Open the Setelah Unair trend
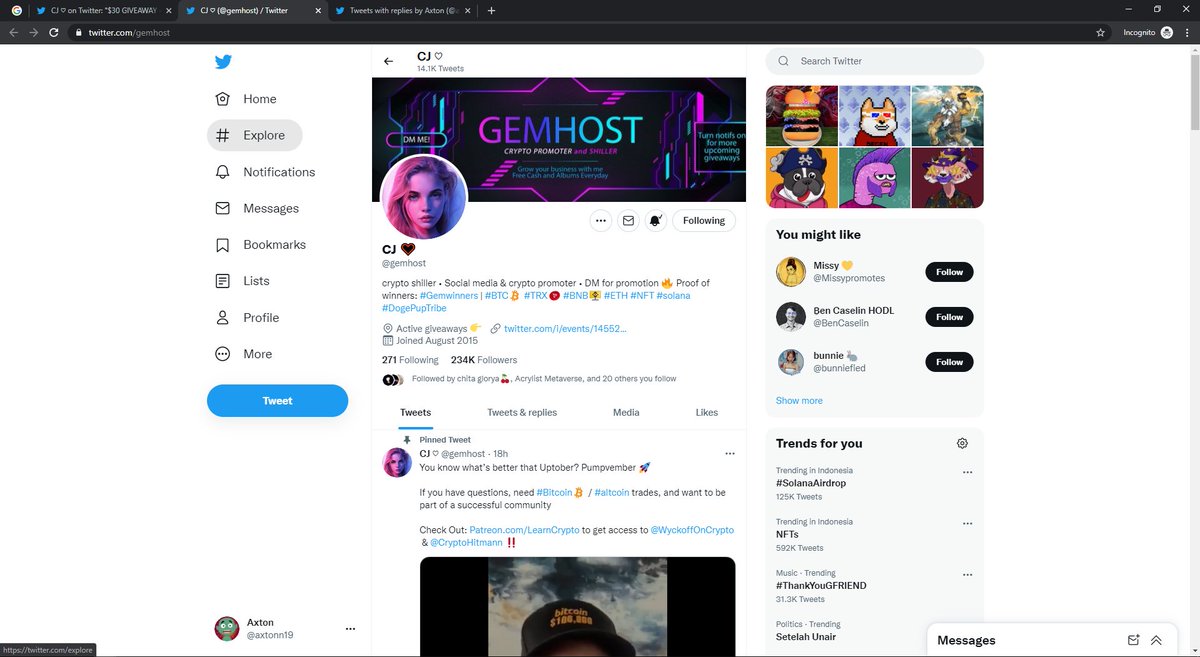 tap(806, 637)
